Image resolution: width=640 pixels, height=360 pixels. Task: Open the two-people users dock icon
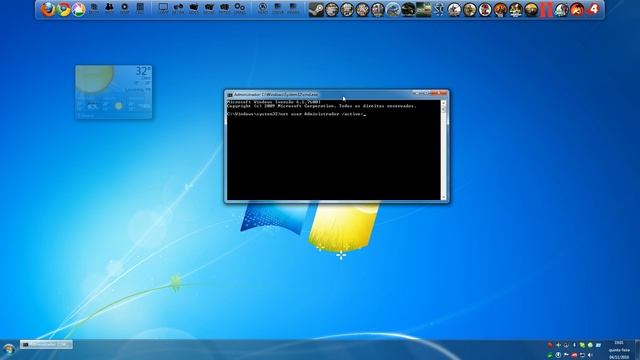coord(109,8)
